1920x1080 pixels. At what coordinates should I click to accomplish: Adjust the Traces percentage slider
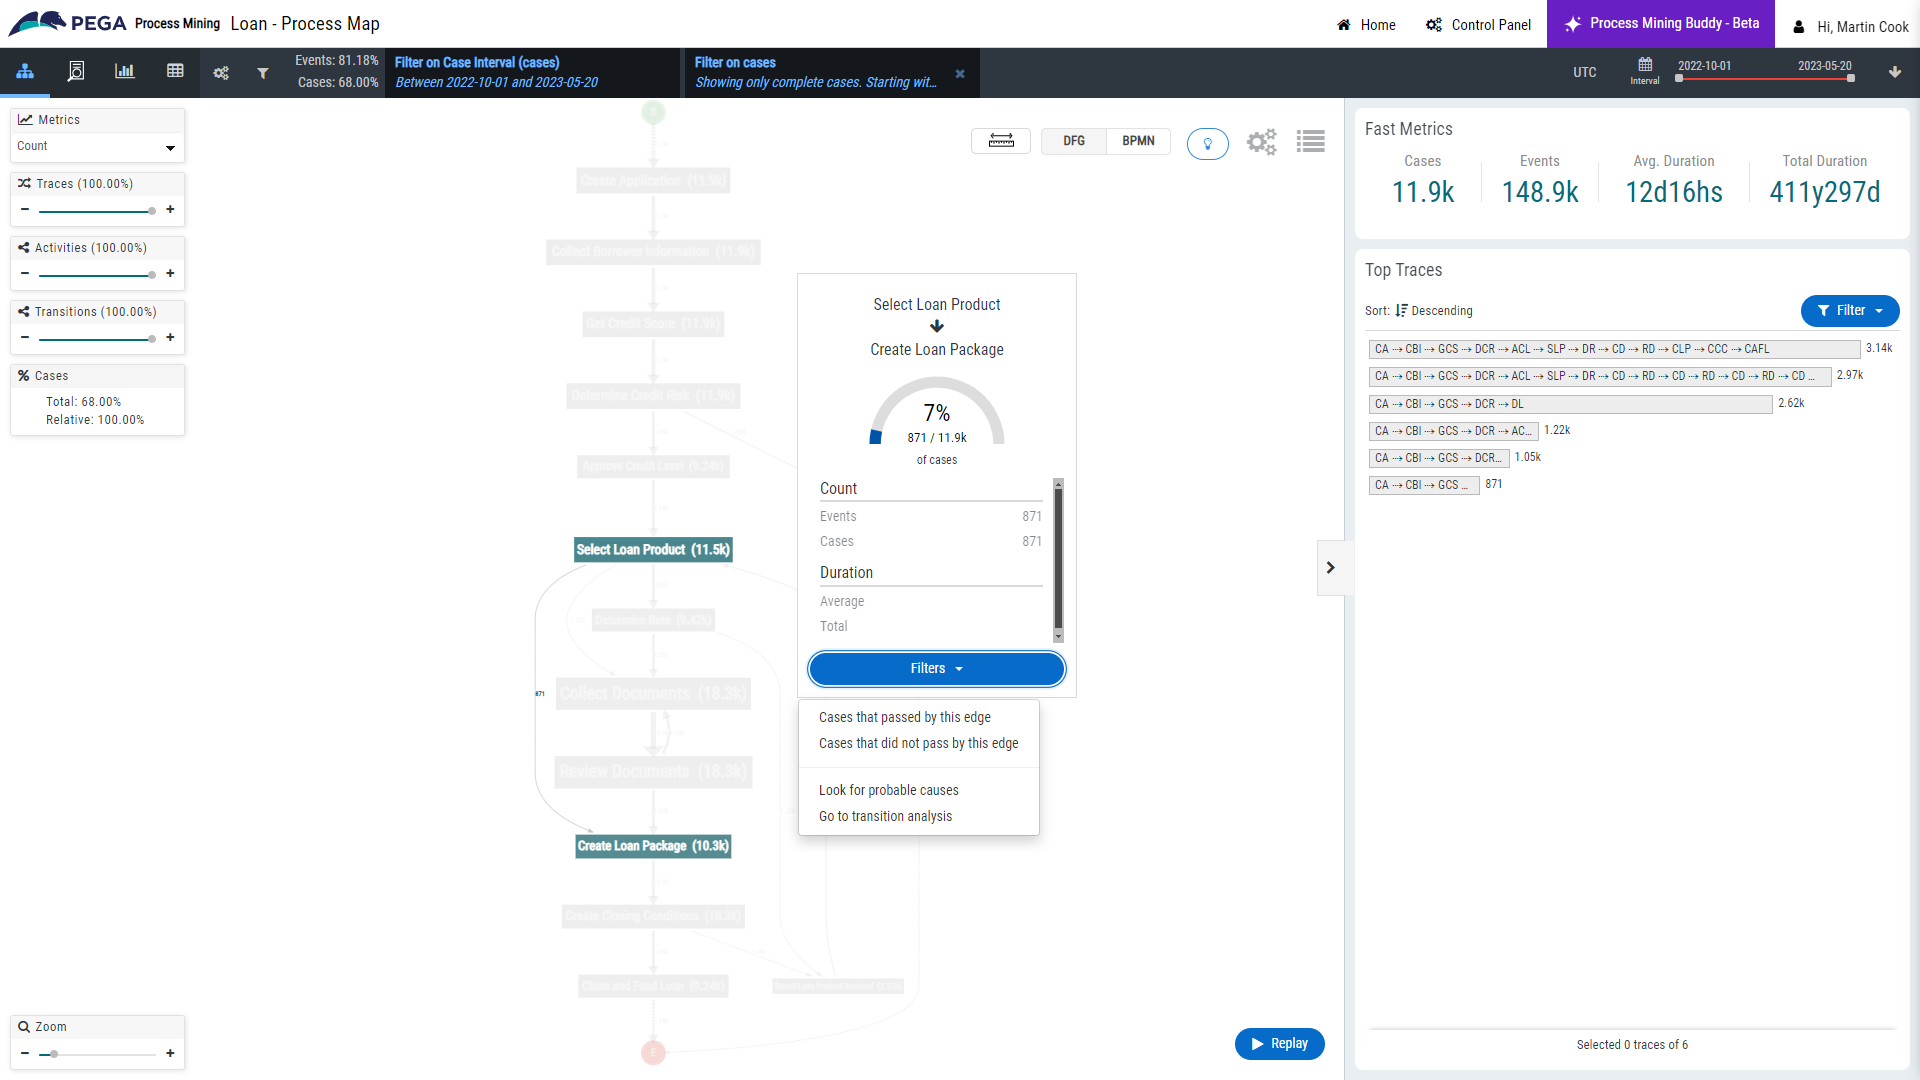(x=97, y=211)
